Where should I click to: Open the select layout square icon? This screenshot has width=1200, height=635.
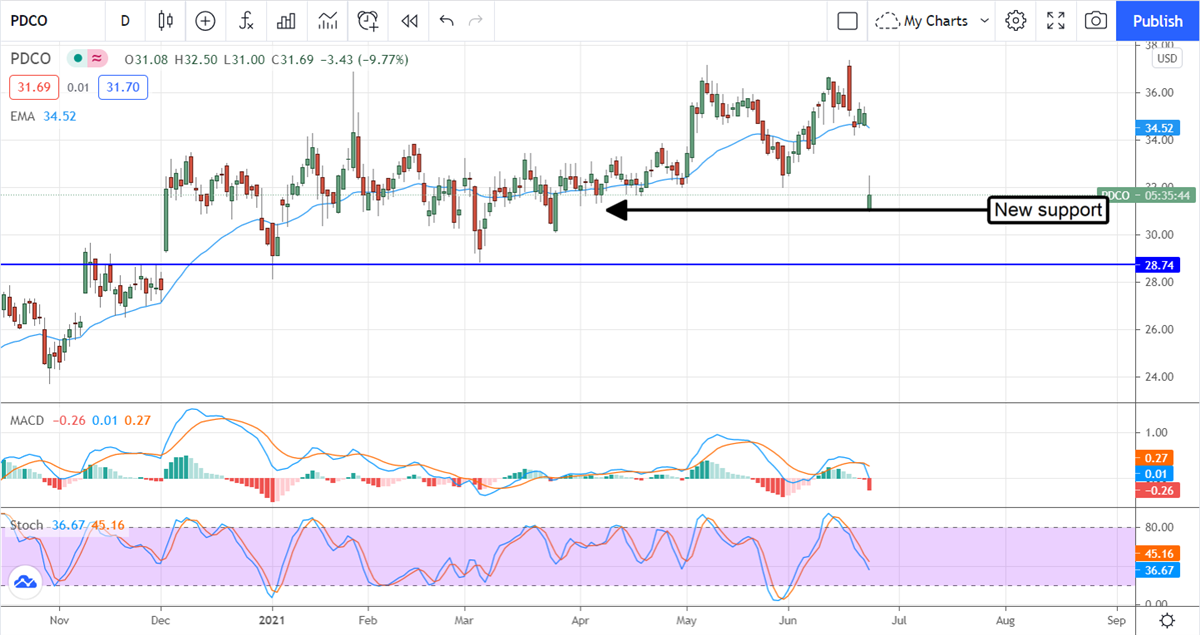848,20
